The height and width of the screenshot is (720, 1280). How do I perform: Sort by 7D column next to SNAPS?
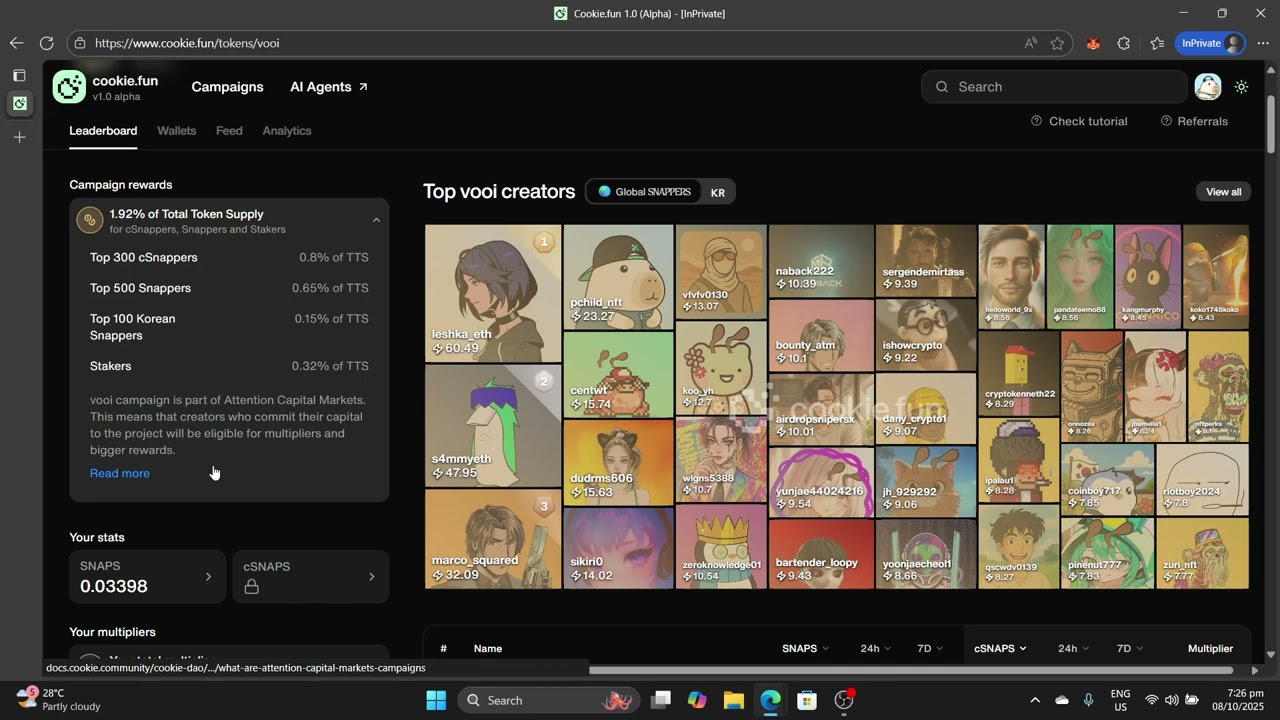[930, 648]
